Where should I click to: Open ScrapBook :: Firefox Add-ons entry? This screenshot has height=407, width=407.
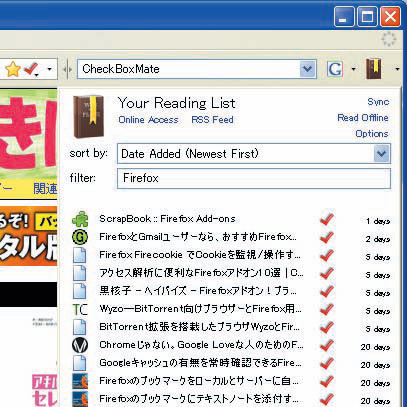(167, 219)
